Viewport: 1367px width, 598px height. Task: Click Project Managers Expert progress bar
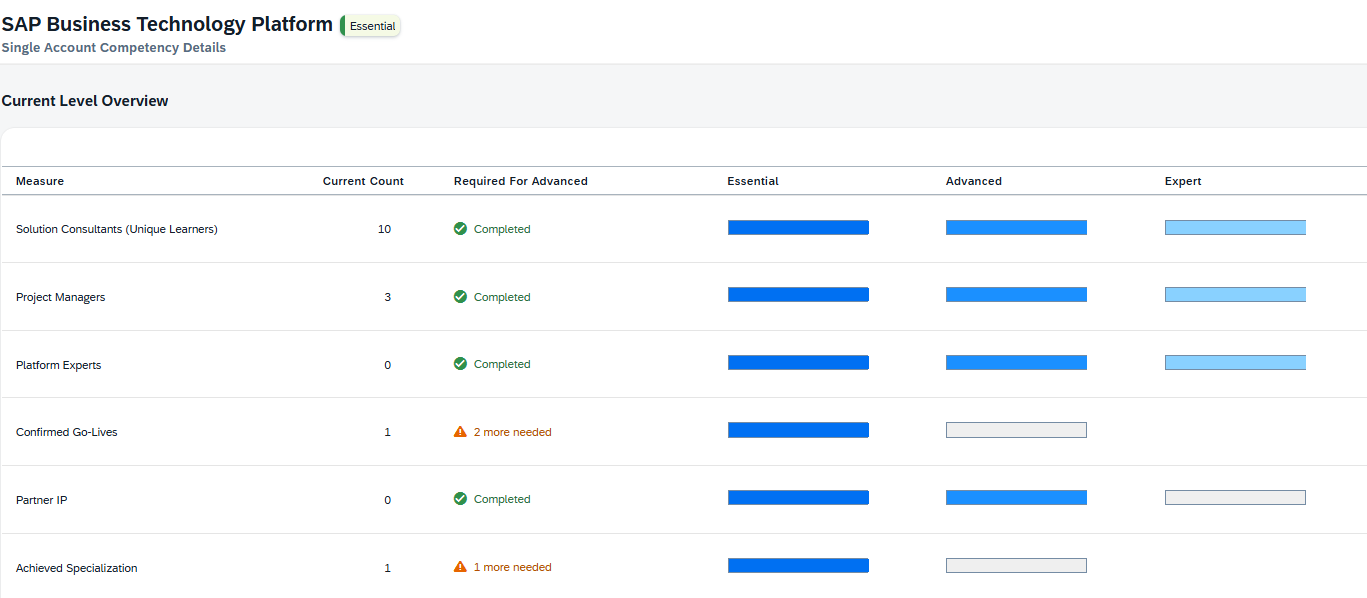point(1235,295)
